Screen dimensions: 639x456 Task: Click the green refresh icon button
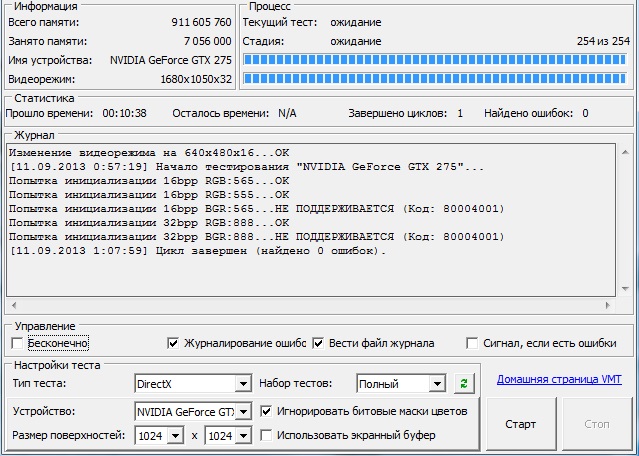[464, 383]
